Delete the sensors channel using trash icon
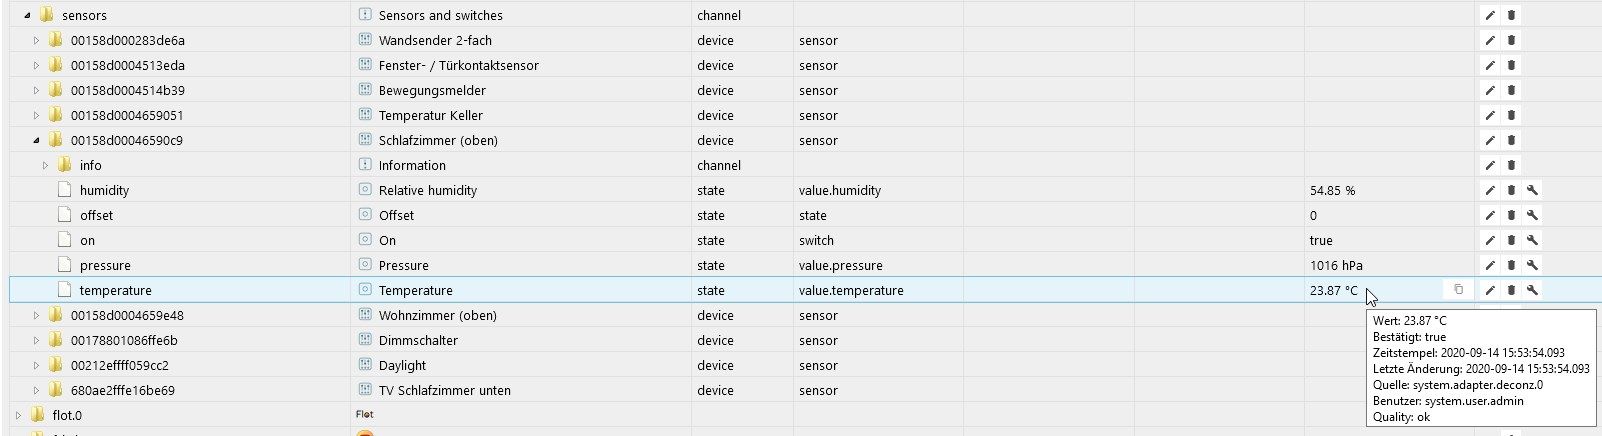This screenshot has width=1602, height=436. (x=1511, y=15)
